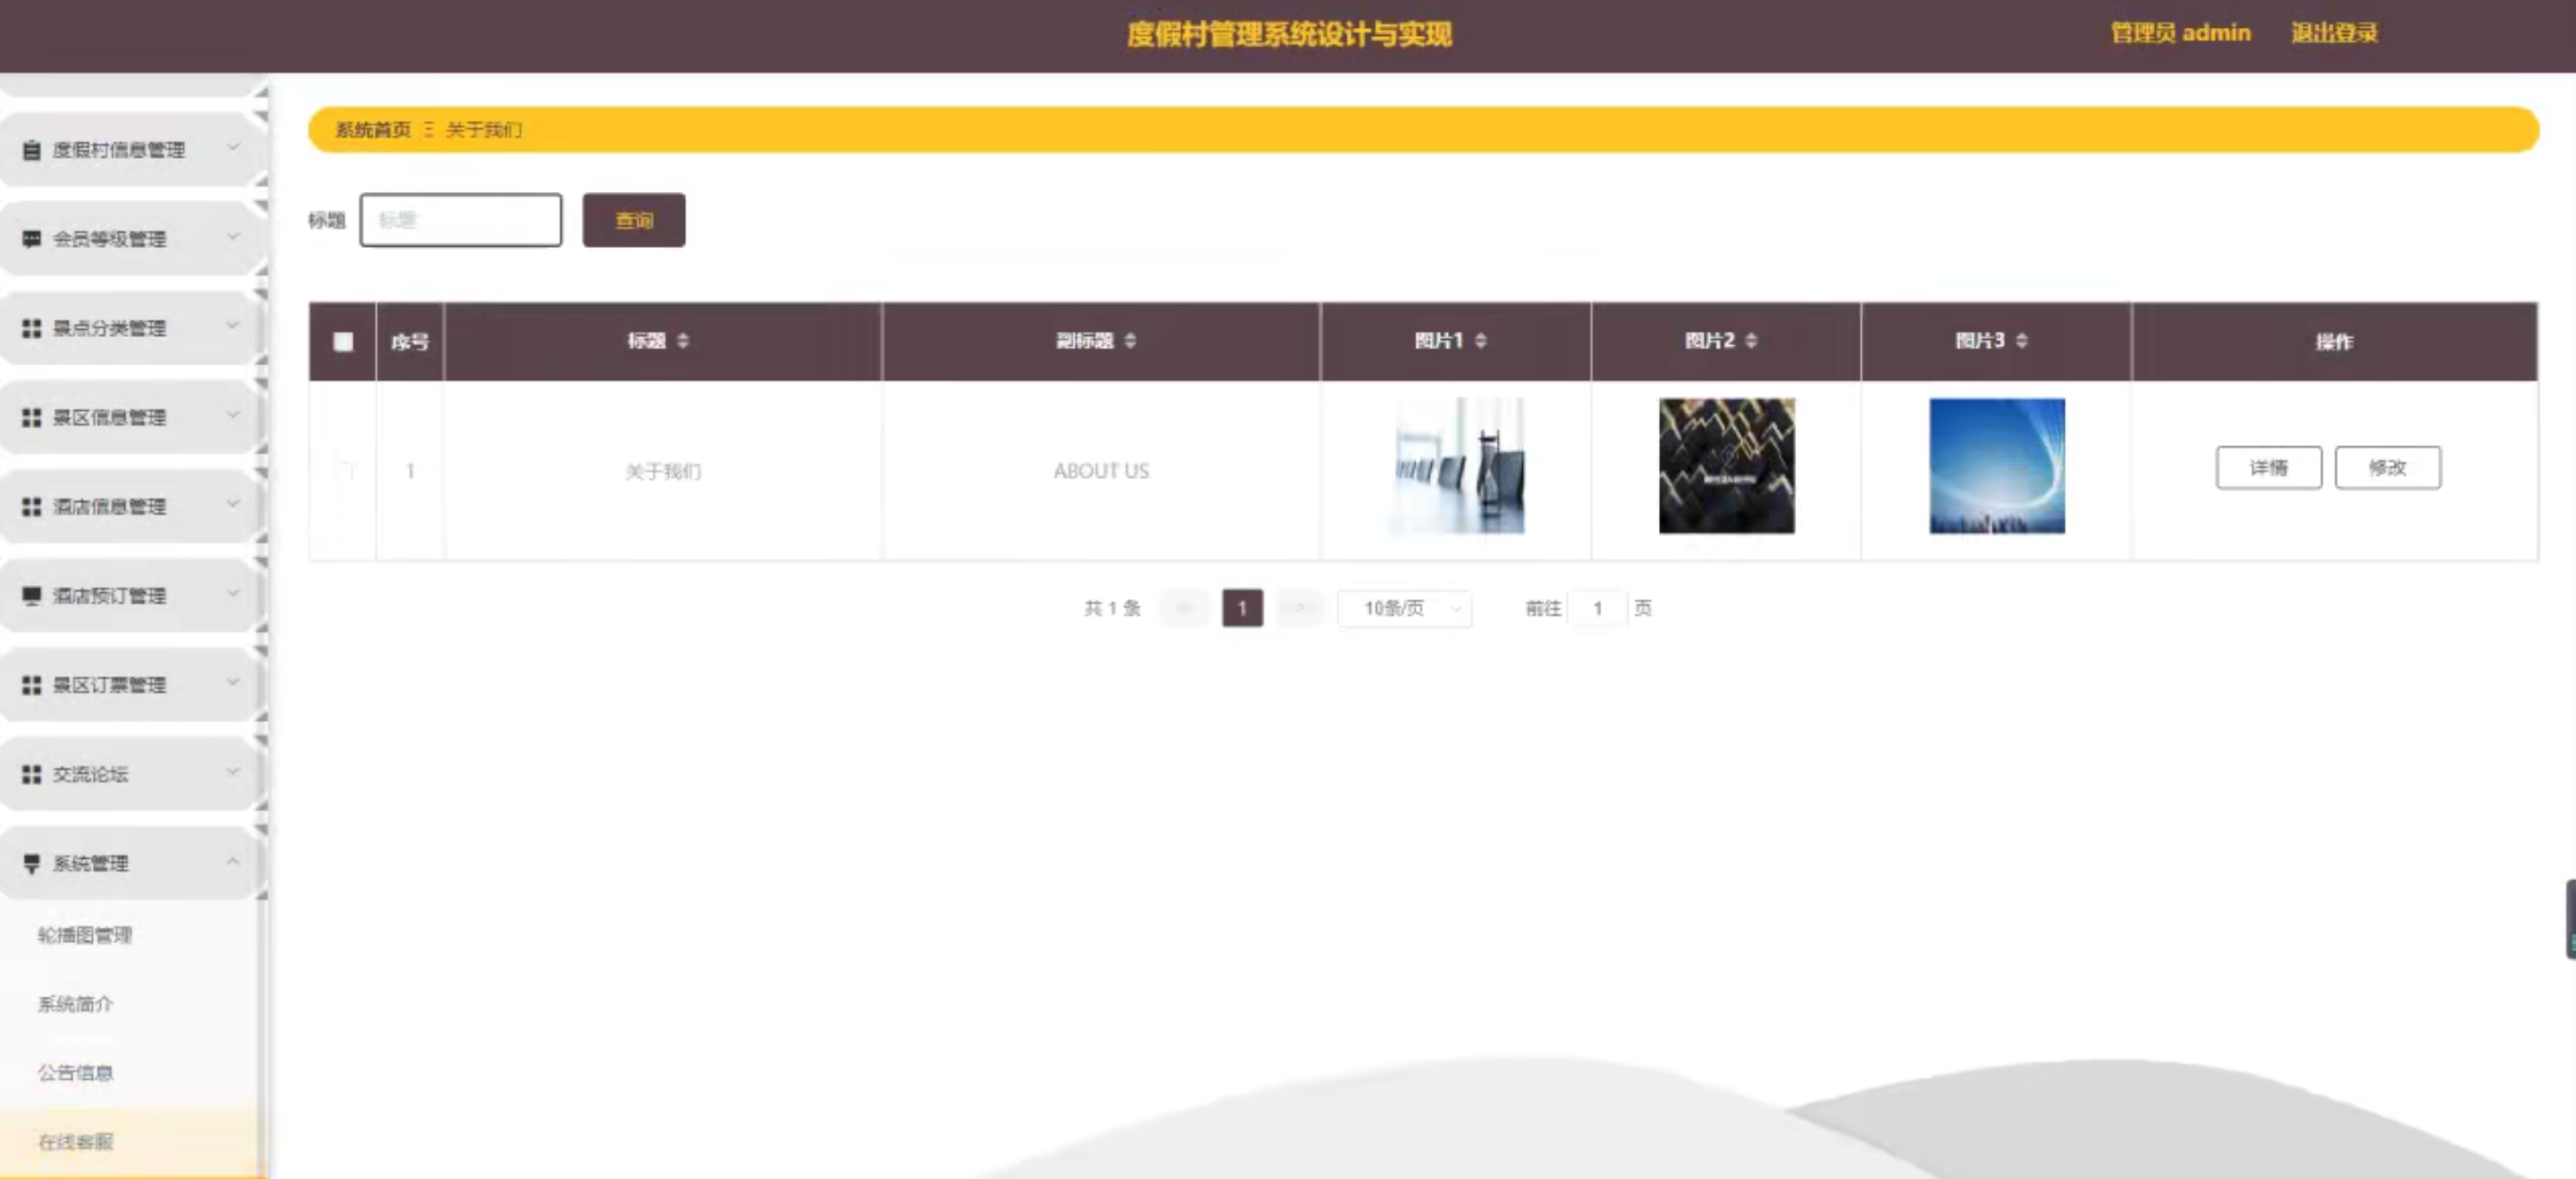Open 详情 for the 关于我们 row
This screenshot has width=2576, height=1179.
click(2269, 468)
